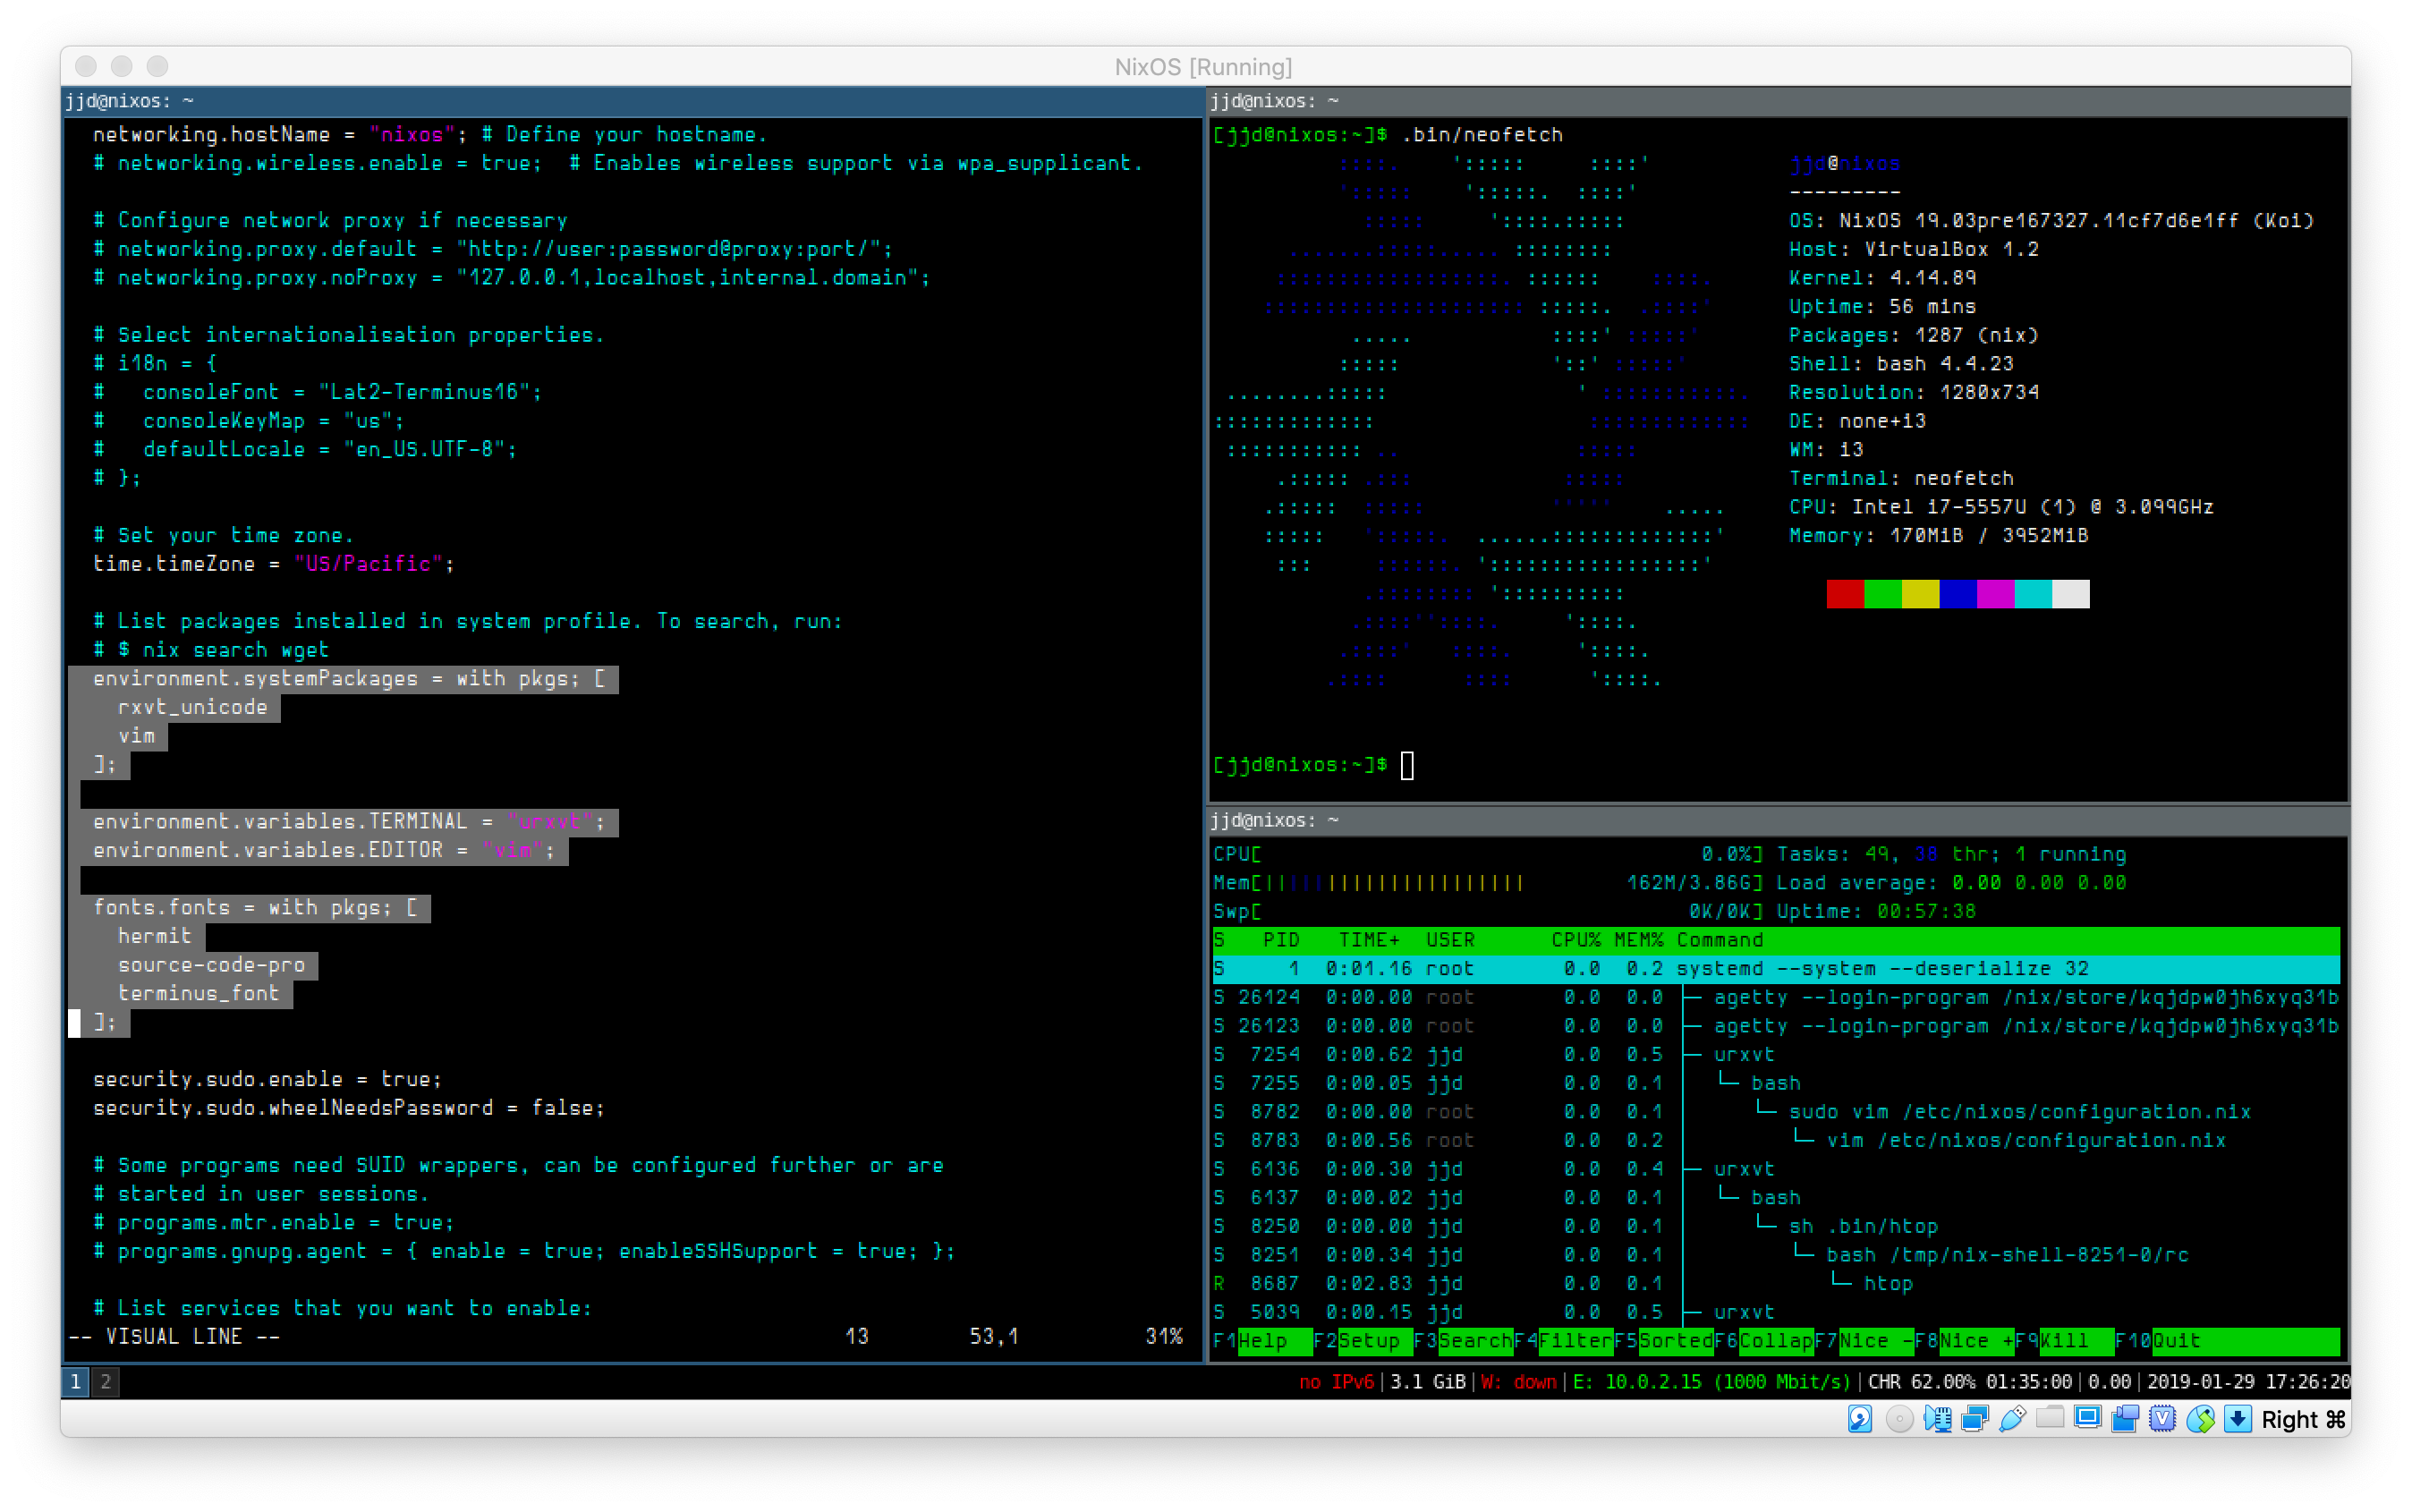Viewport: 2412px width, 1512px height.
Task: Click the hard disk activity indicator icon
Action: click(1860, 1418)
